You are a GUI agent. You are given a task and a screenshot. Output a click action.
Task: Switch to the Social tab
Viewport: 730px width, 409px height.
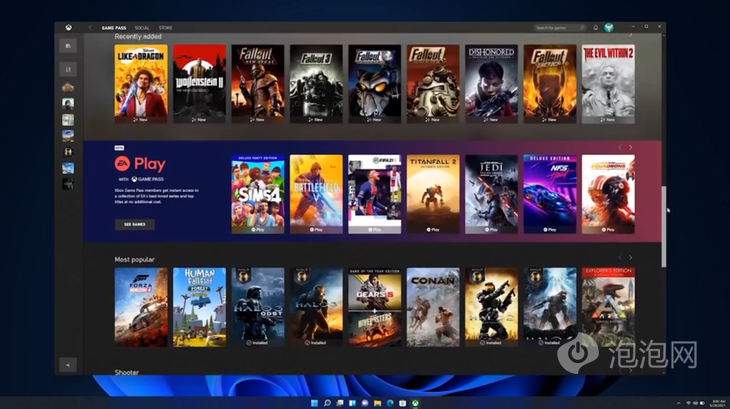click(142, 28)
